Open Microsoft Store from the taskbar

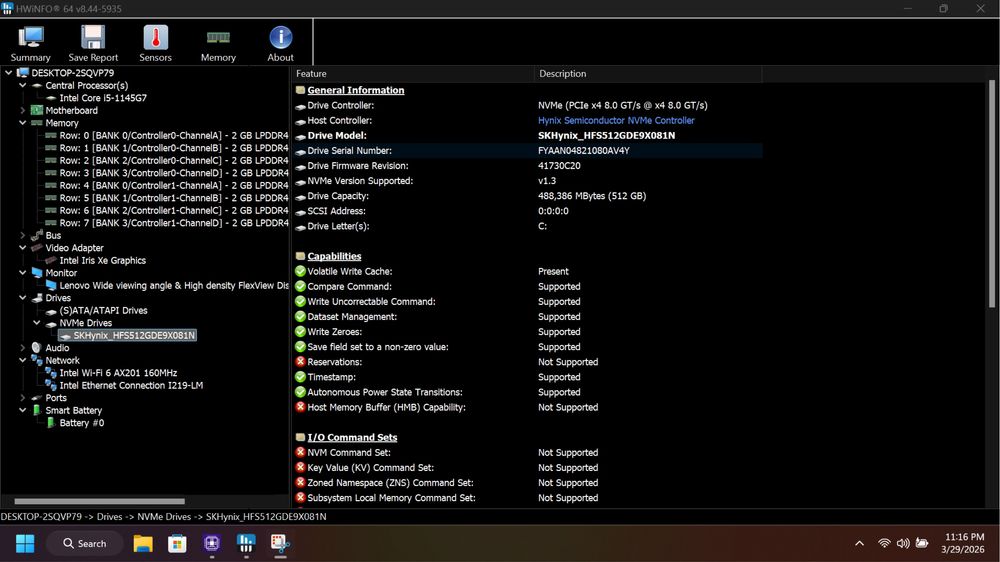(x=177, y=544)
